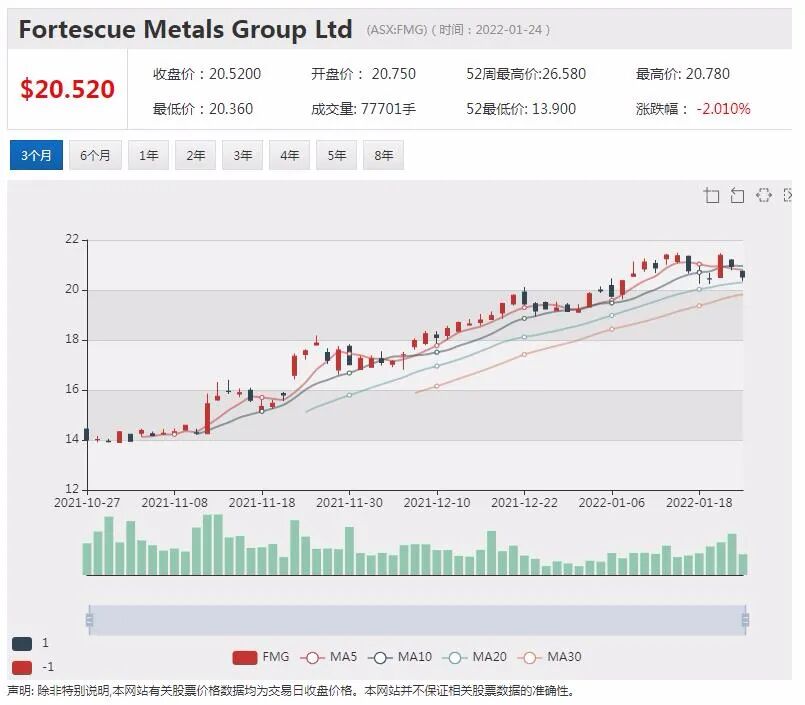Click the 22 price axis label

72,239
